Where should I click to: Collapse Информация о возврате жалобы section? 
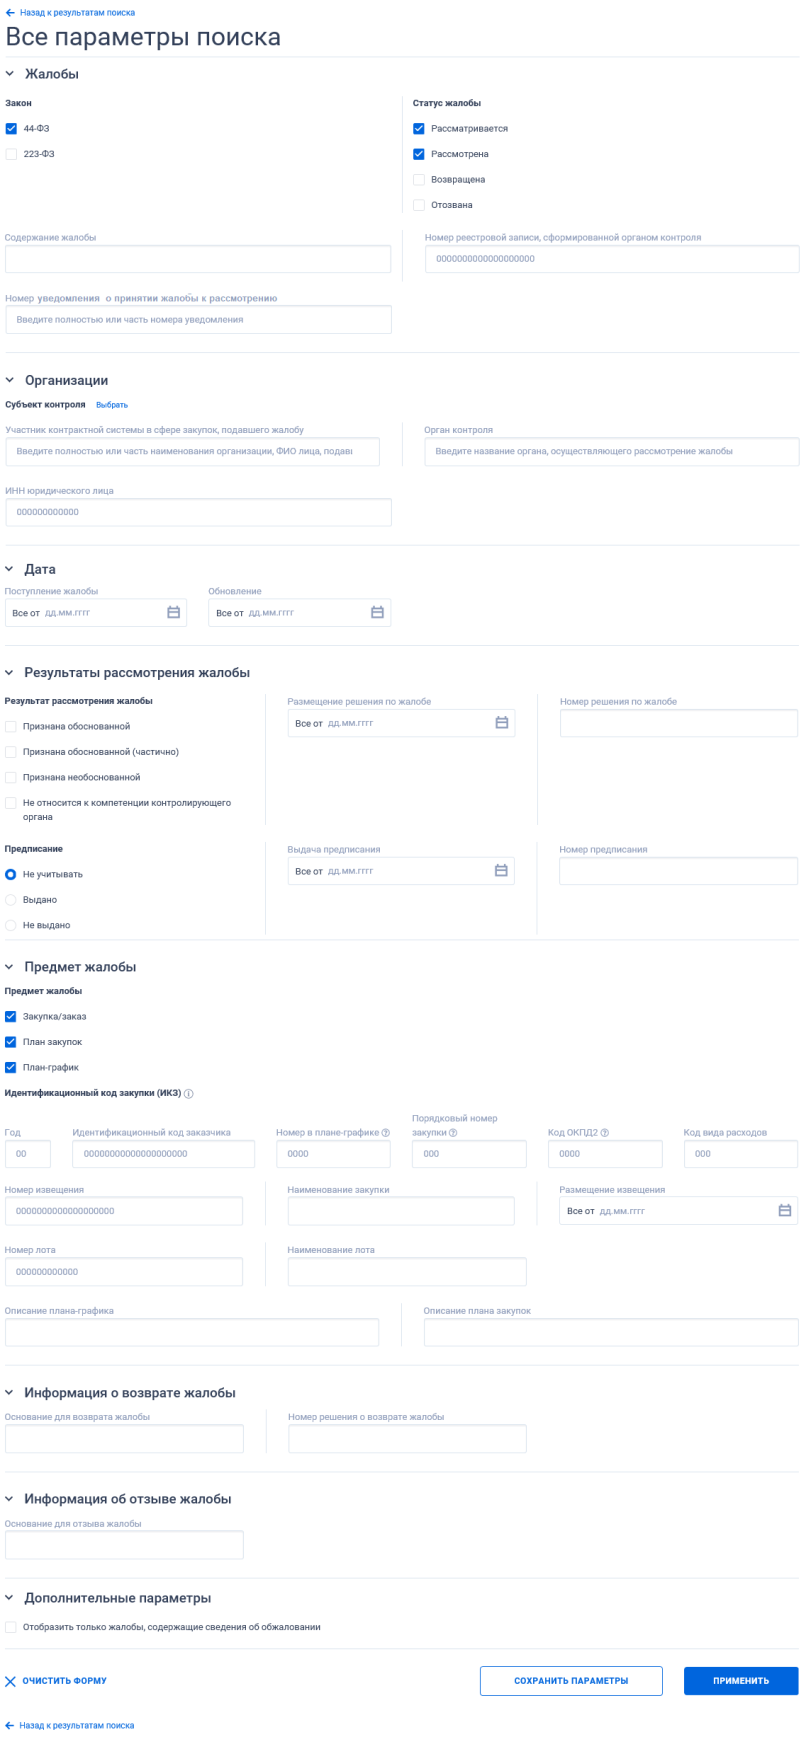point(10,1393)
